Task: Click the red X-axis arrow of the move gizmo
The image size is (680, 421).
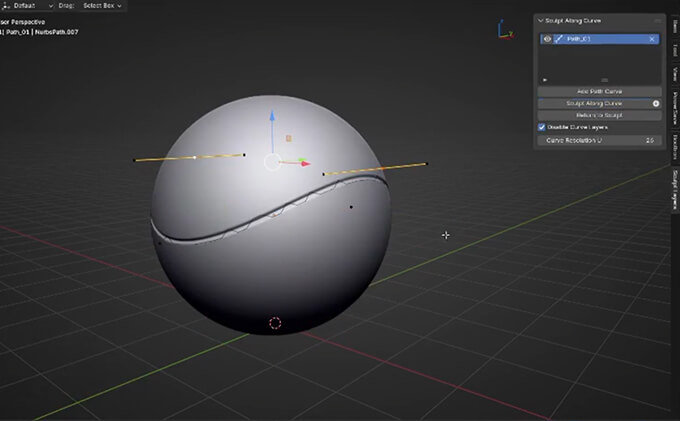Action: (x=304, y=163)
